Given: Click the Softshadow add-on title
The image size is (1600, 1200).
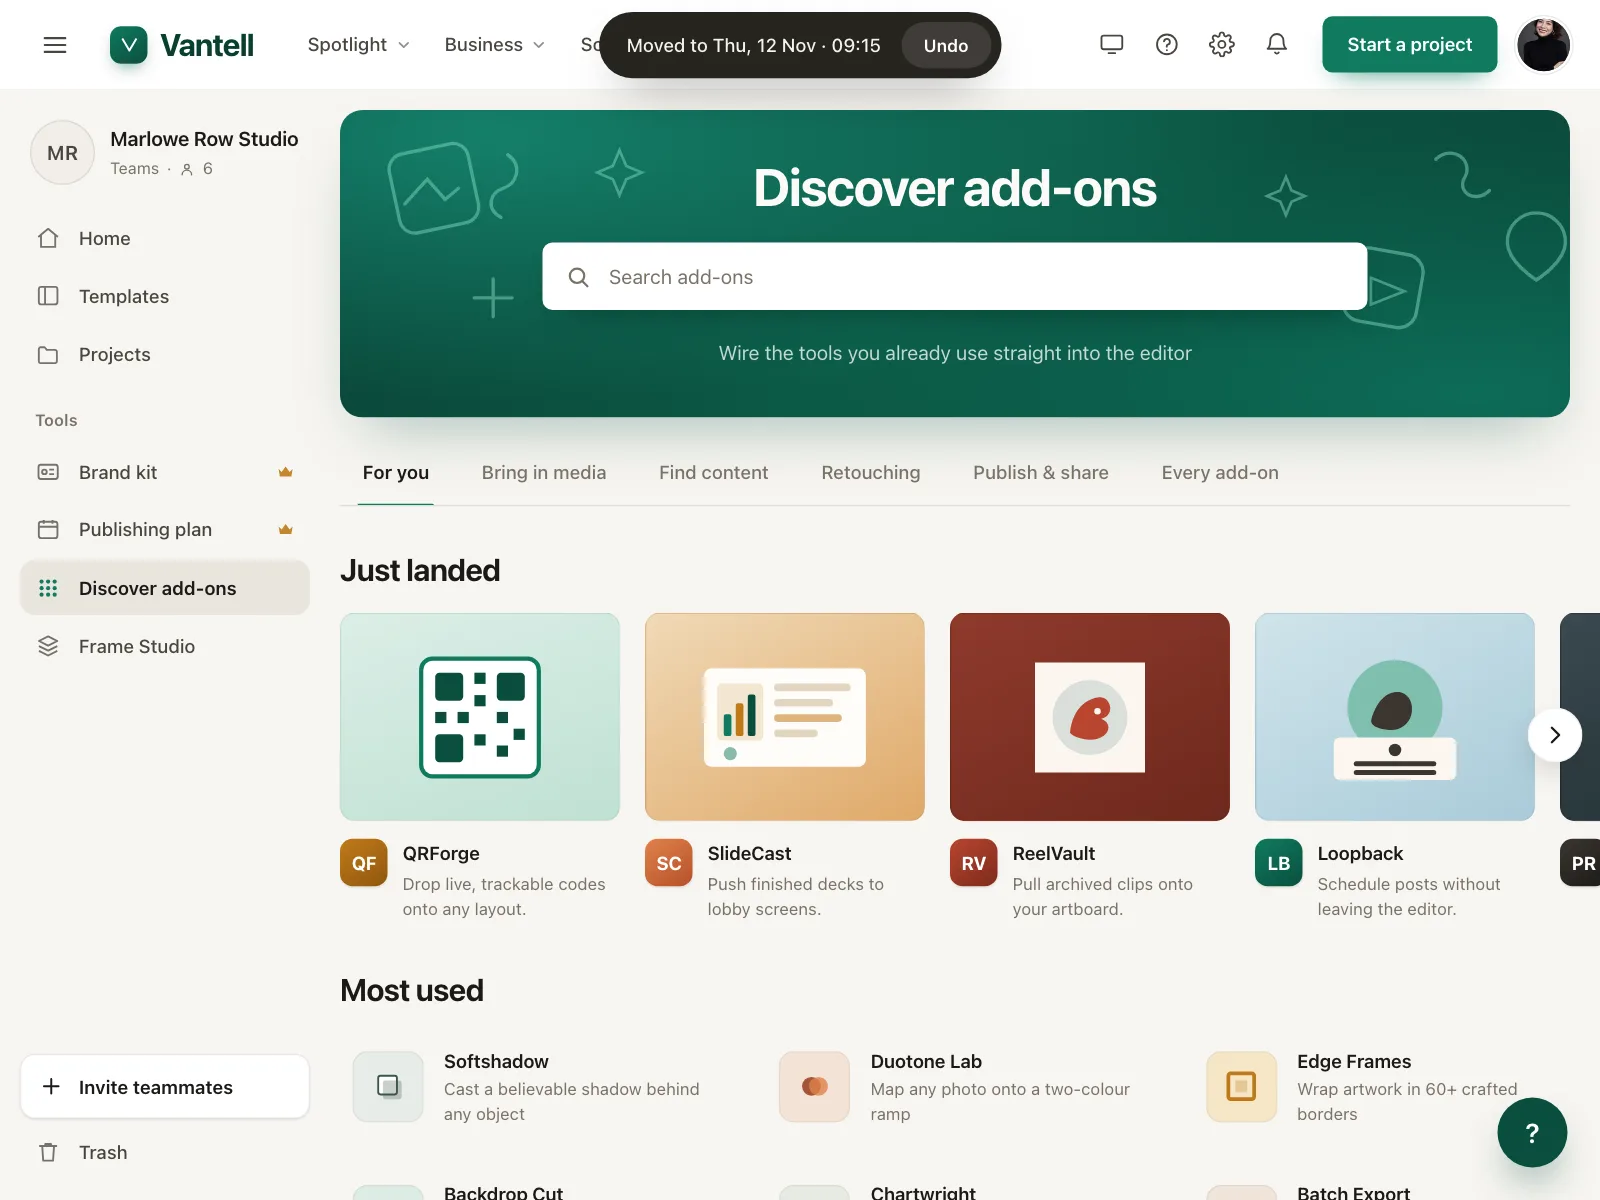Looking at the screenshot, I should pos(496,1062).
